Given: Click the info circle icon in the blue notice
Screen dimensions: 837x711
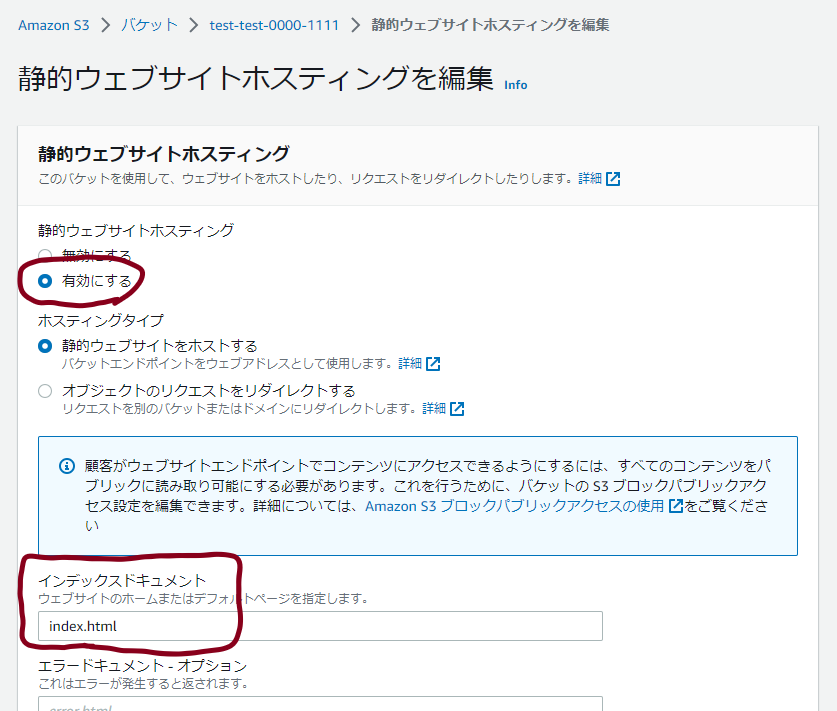Looking at the screenshot, I should [67, 466].
